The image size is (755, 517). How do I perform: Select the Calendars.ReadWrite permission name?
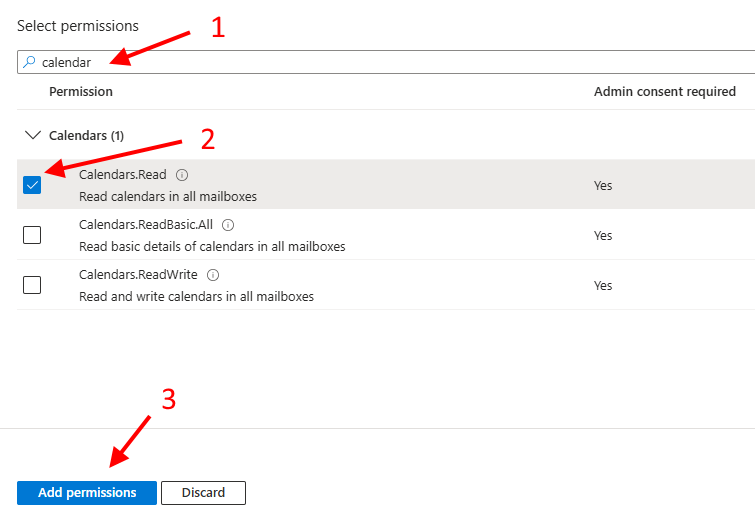point(139,275)
